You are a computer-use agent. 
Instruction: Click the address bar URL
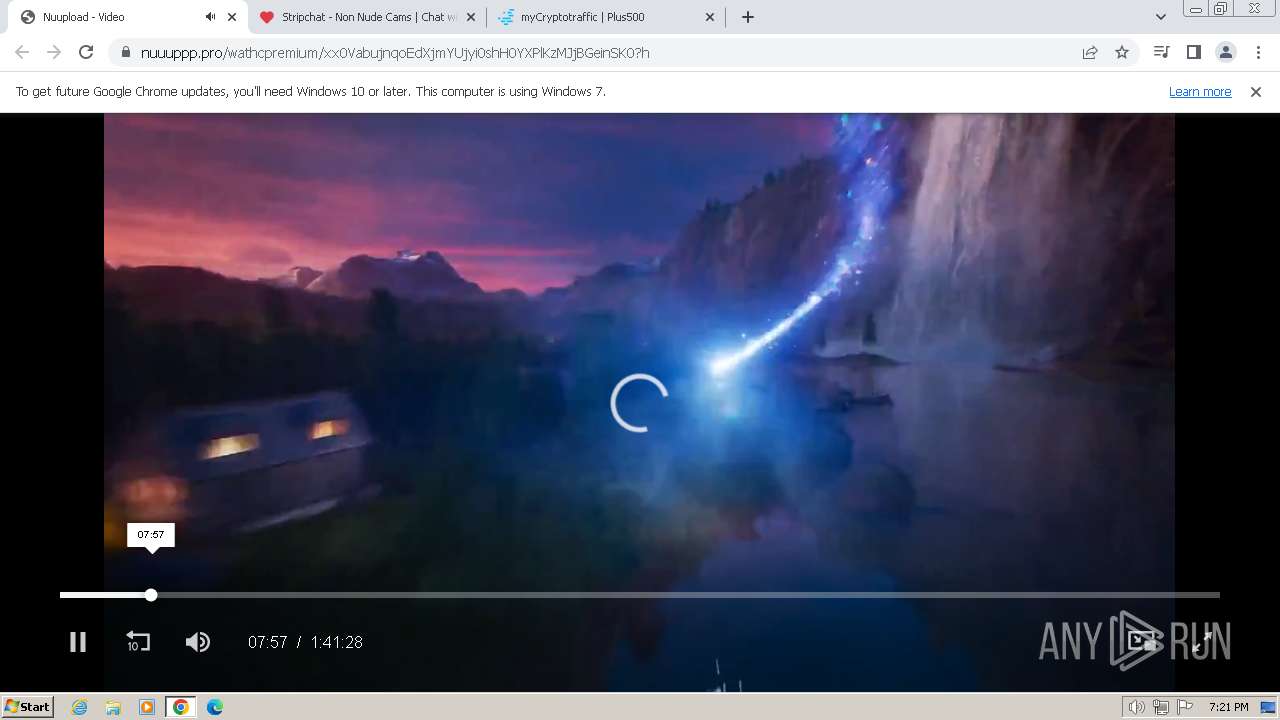click(395, 53)
